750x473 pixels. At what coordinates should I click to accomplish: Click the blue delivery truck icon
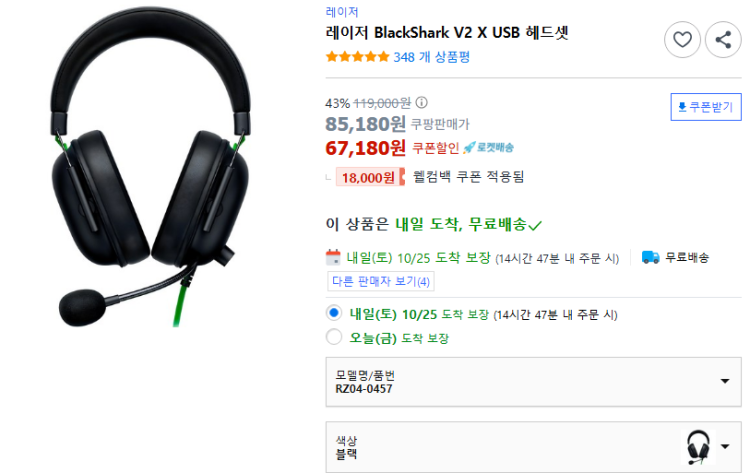coord(651,257)
